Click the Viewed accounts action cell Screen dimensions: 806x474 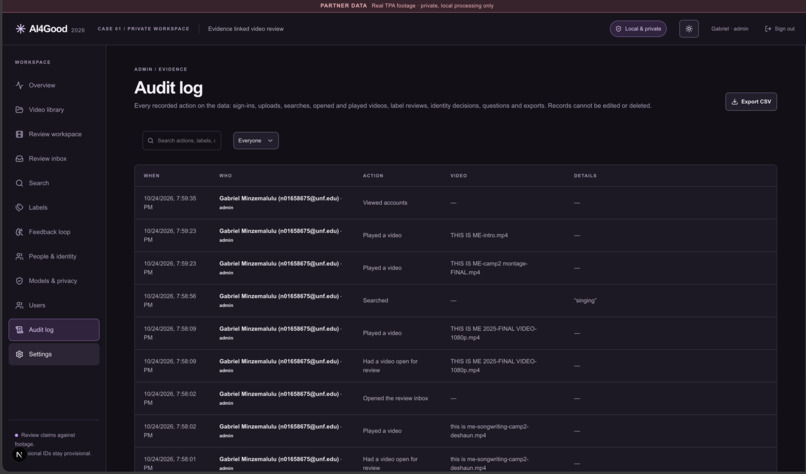pos(385,203)
